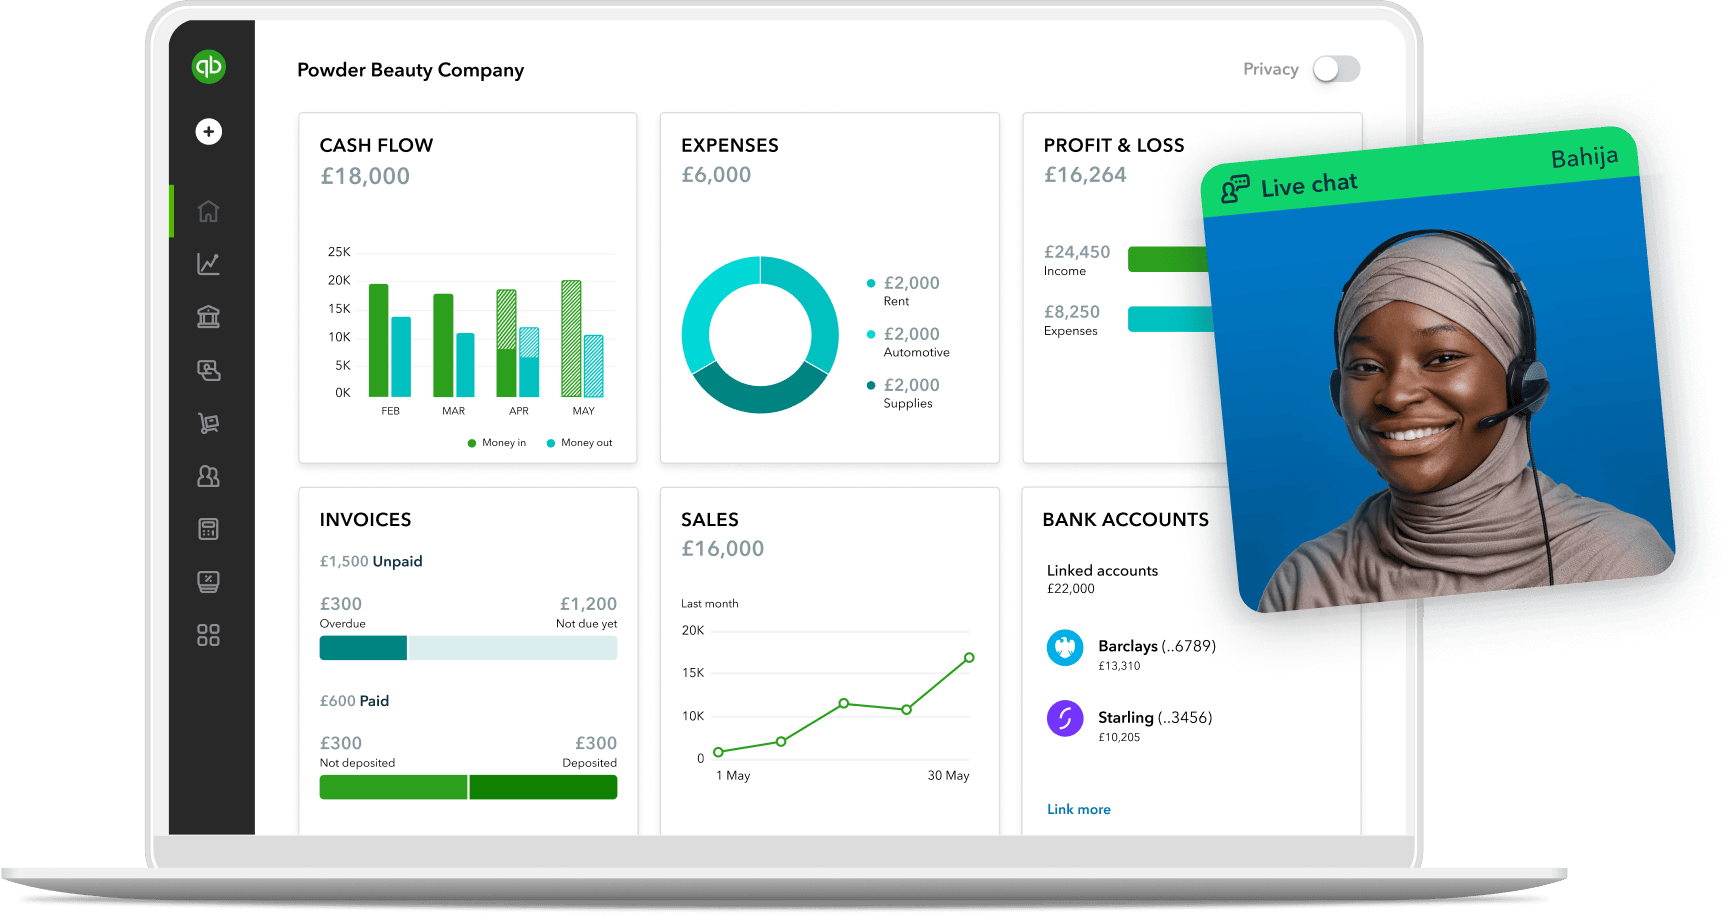This screenshot has height=914, width=1735.
Task: Open the four-squares apps icon in sidebar
Action: pyautogui.click(x=208, y=635)
